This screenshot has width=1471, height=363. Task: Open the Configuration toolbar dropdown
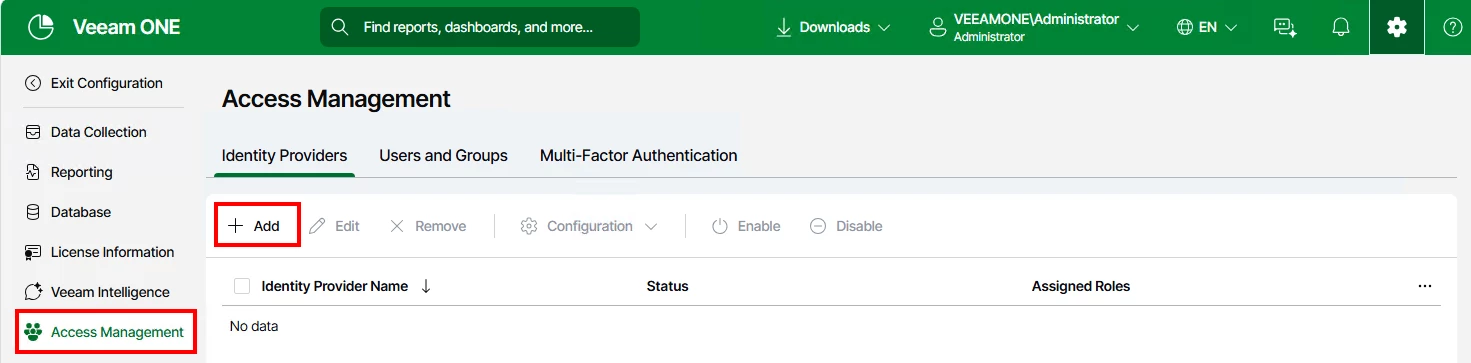point(589,226)
